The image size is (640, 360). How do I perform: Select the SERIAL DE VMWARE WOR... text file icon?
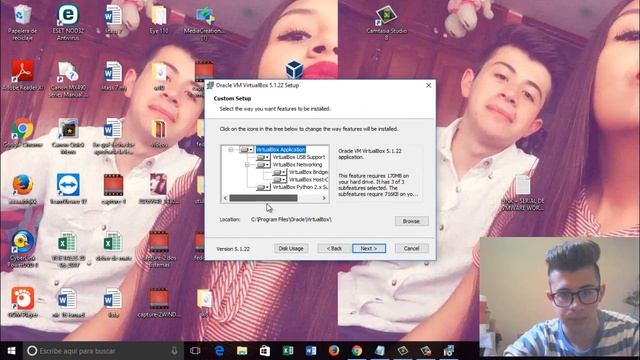[x=523, y=193]
